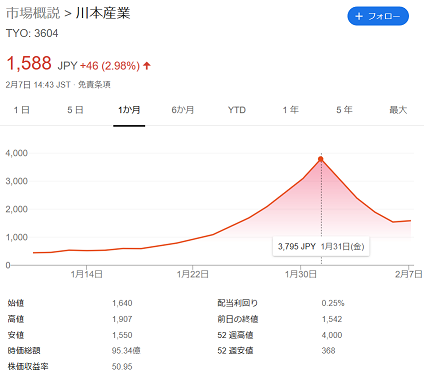This screenshot has width=424, height=375.
Task: Click the 配当利回り value 0.25%
Action: pos(333,303)
